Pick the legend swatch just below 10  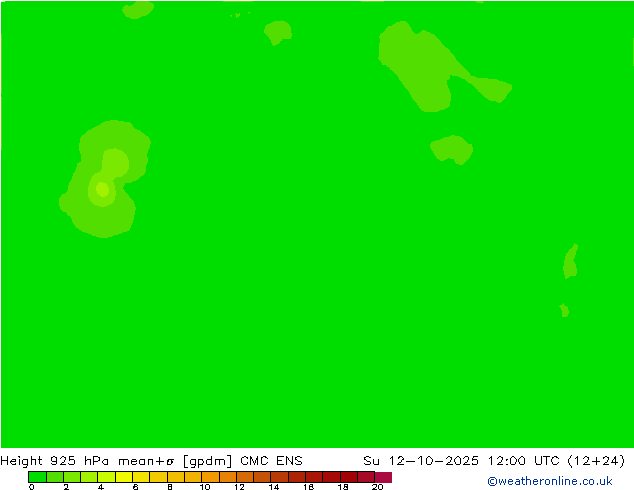pos(193,477)
